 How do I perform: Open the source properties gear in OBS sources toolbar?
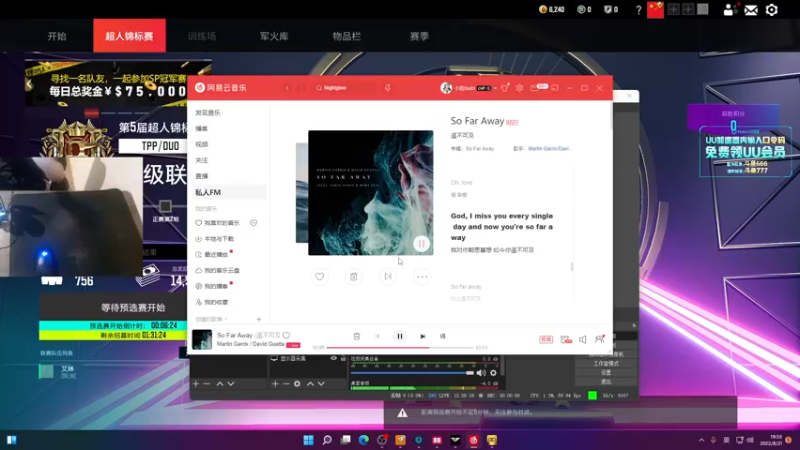[x=297, y=384]
